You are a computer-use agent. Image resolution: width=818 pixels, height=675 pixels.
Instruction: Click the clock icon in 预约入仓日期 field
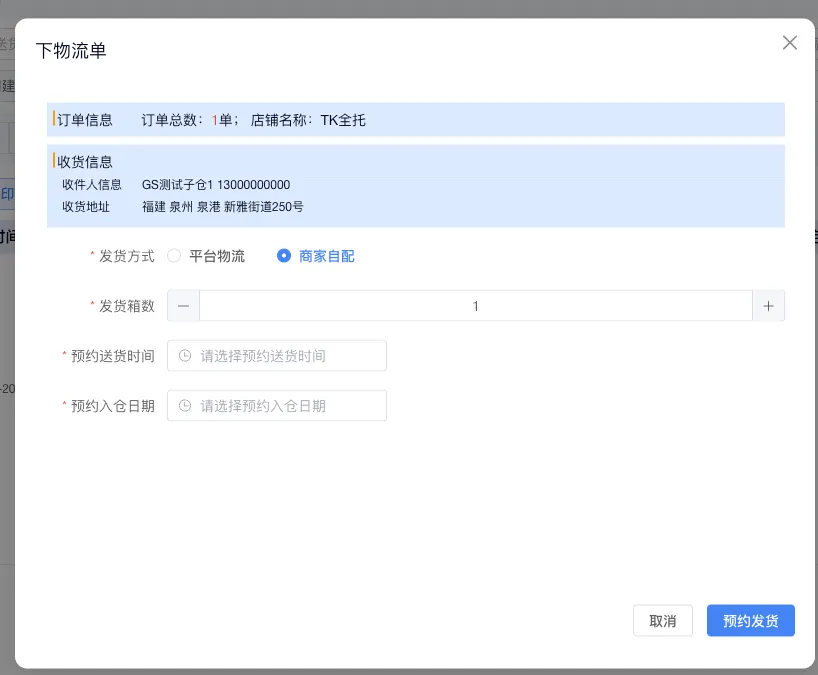point(185,405)
